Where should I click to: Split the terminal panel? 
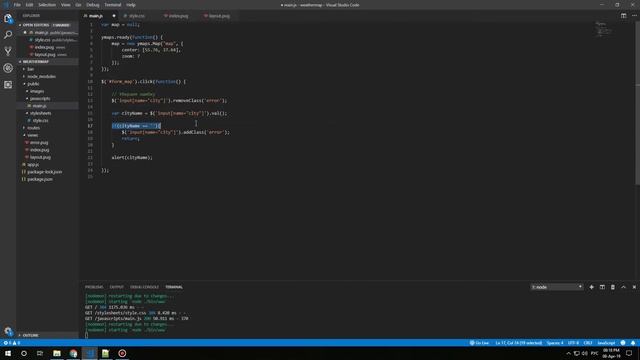click(x=602, y=287)
